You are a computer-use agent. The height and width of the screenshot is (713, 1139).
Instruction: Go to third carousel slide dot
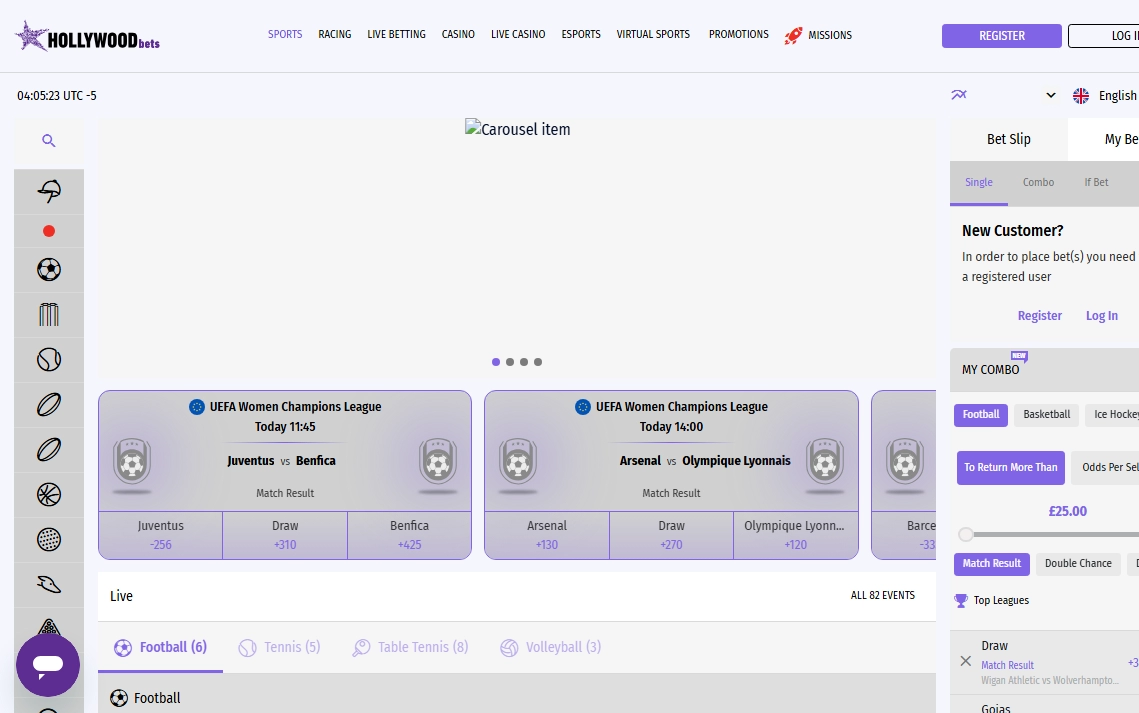click(x=524, y=362)
